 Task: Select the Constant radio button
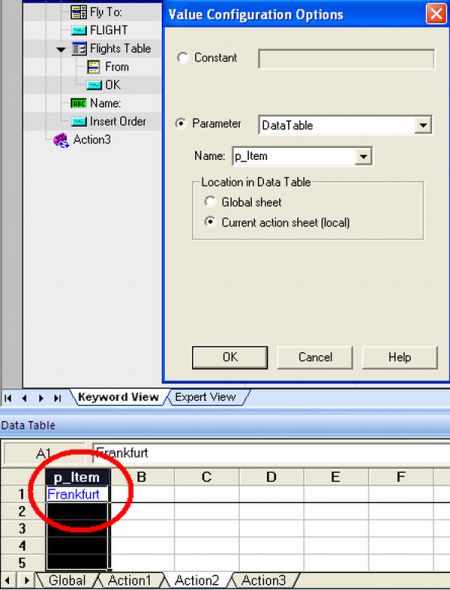pyautogui.click(x=182, y=58)
